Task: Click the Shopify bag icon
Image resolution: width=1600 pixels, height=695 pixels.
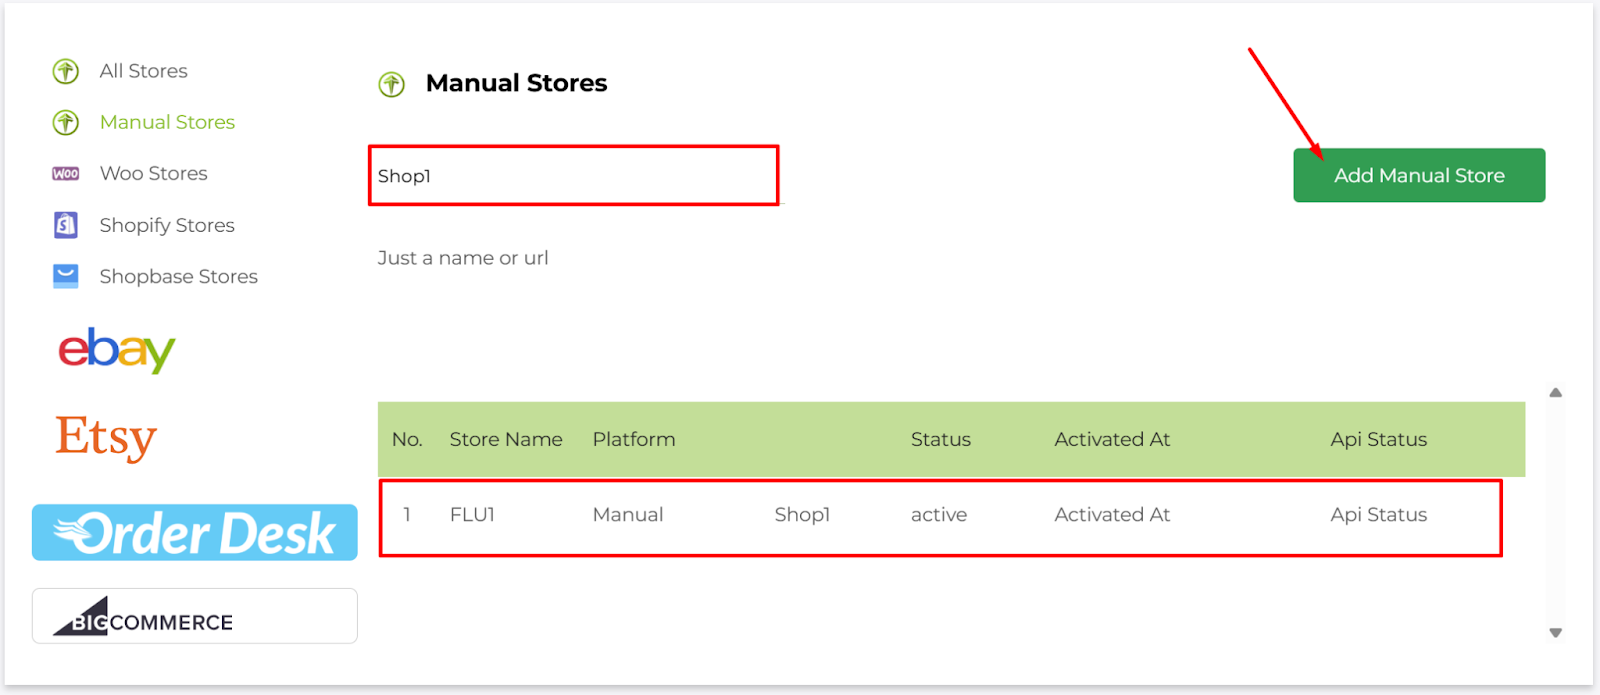Action: pyautogui.click(x=66, y=225)
